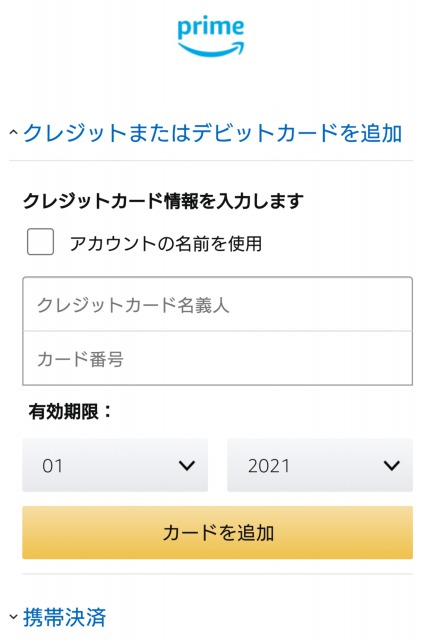Click the blue prime wordmark text

211,27
